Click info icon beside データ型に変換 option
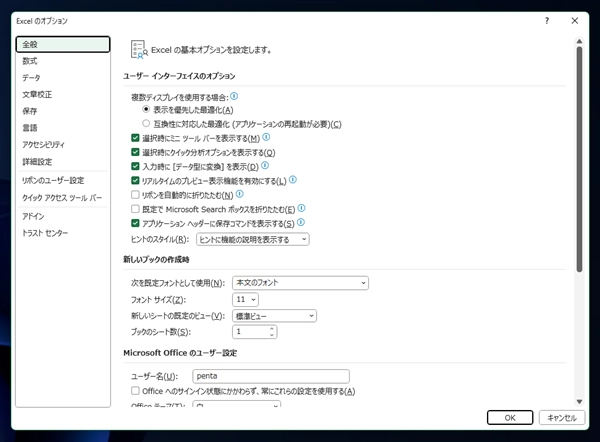Viewport: 600px width, 442px height. [265, 165]
